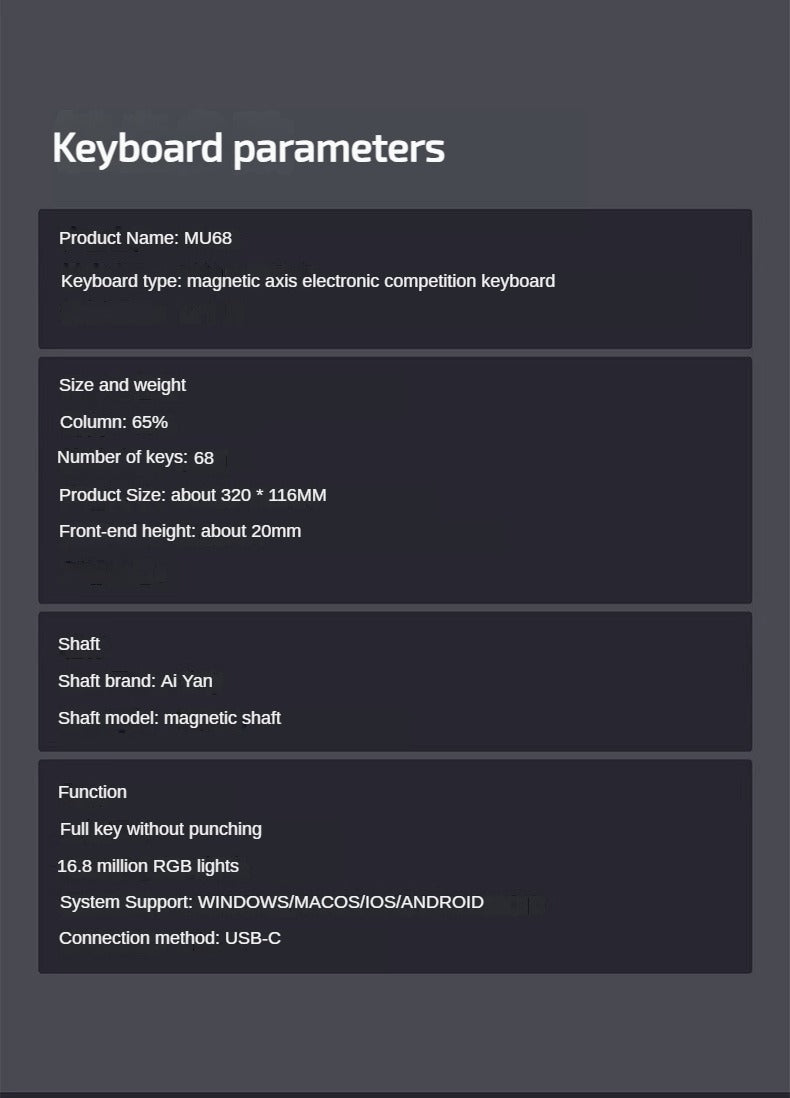
Task: Click the 'Keyboard parameters' heading
Action: pos(248,148)
